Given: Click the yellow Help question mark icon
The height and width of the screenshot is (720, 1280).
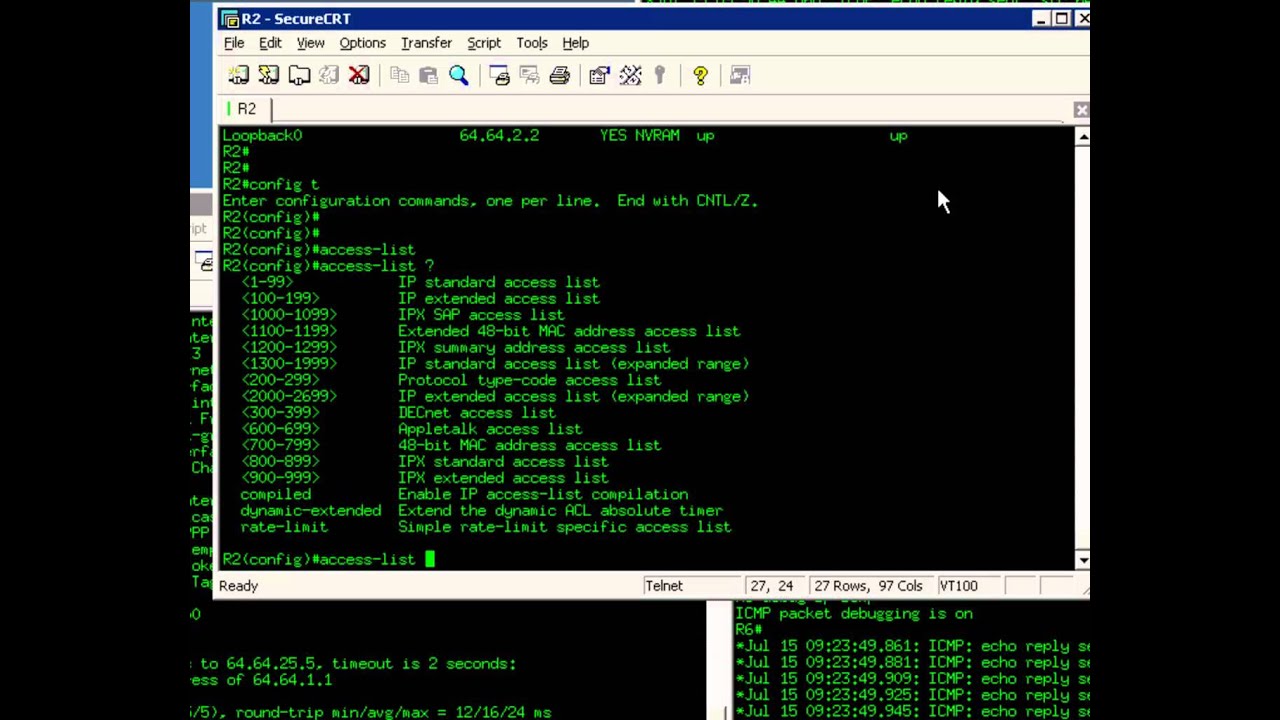Looking at the screenshot, I should coord(700,75).
